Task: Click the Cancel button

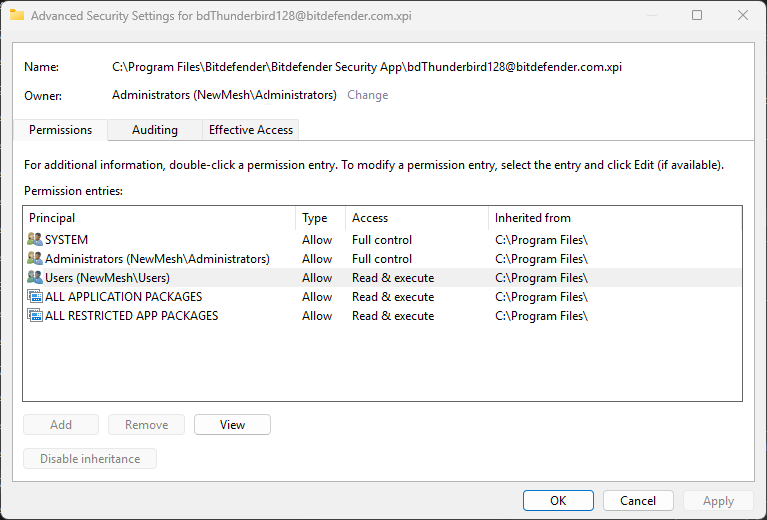Action: [x=638, y=501]
